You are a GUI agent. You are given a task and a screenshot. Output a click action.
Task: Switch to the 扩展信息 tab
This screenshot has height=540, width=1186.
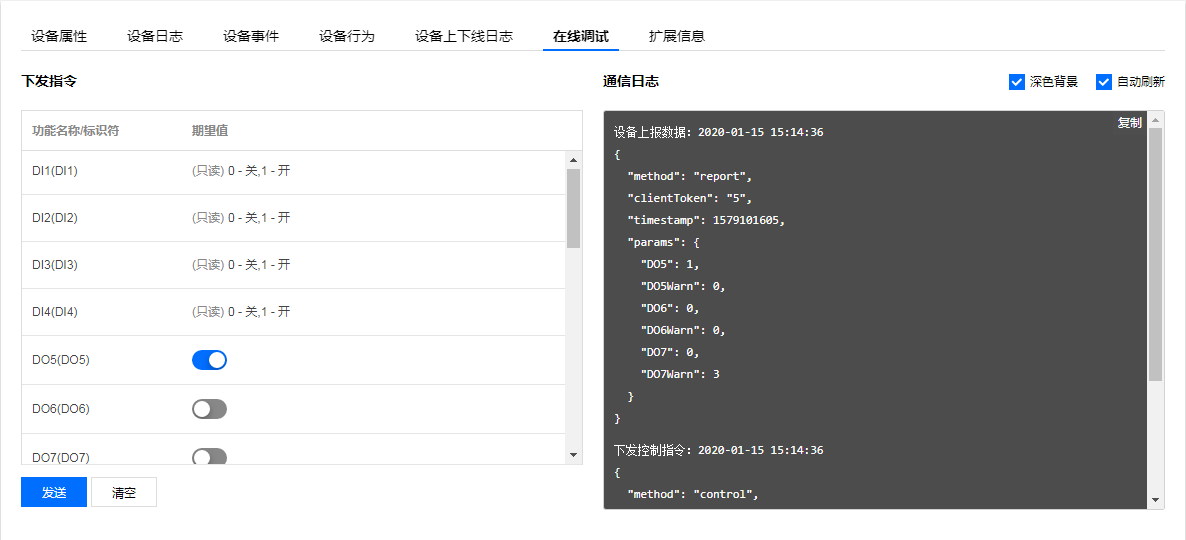click(x=677, y=36)
